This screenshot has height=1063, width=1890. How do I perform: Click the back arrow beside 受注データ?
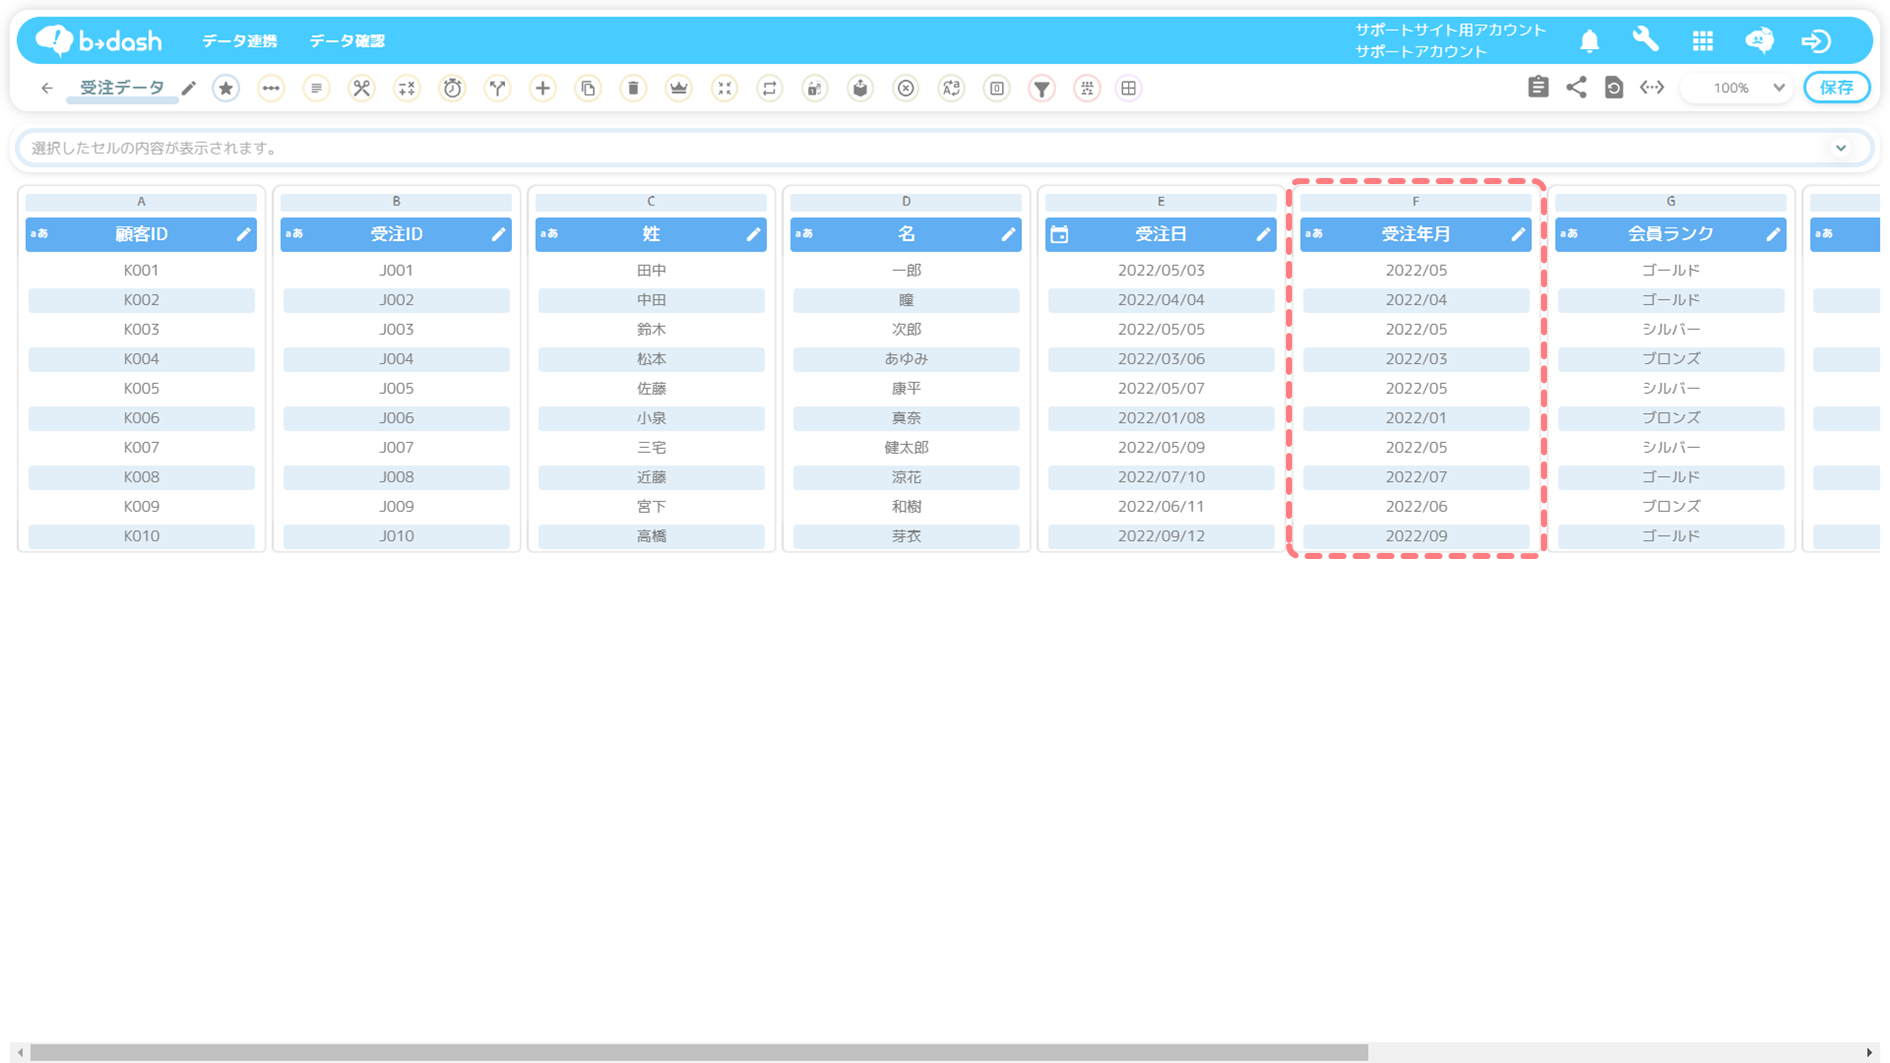(x=47, y=88)
